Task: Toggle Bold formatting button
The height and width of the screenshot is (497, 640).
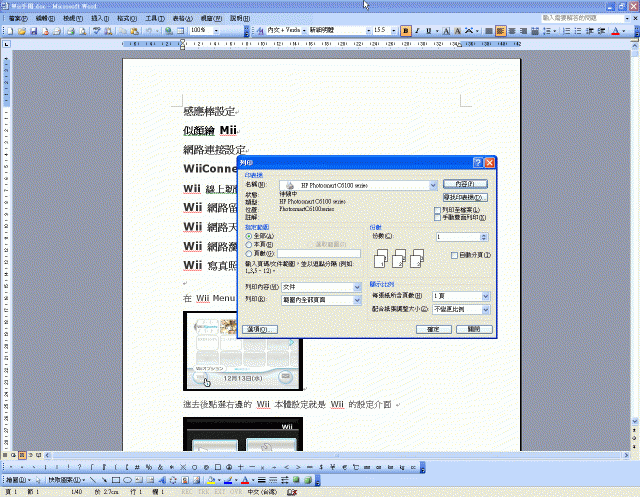Action: point(406,31)
